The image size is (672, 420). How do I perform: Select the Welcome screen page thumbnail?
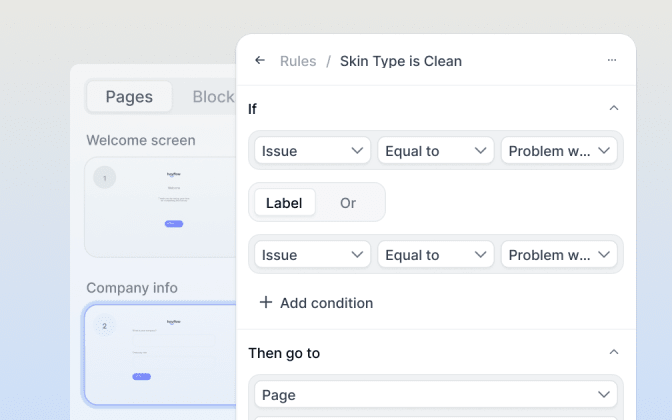[x=160, y=207]
